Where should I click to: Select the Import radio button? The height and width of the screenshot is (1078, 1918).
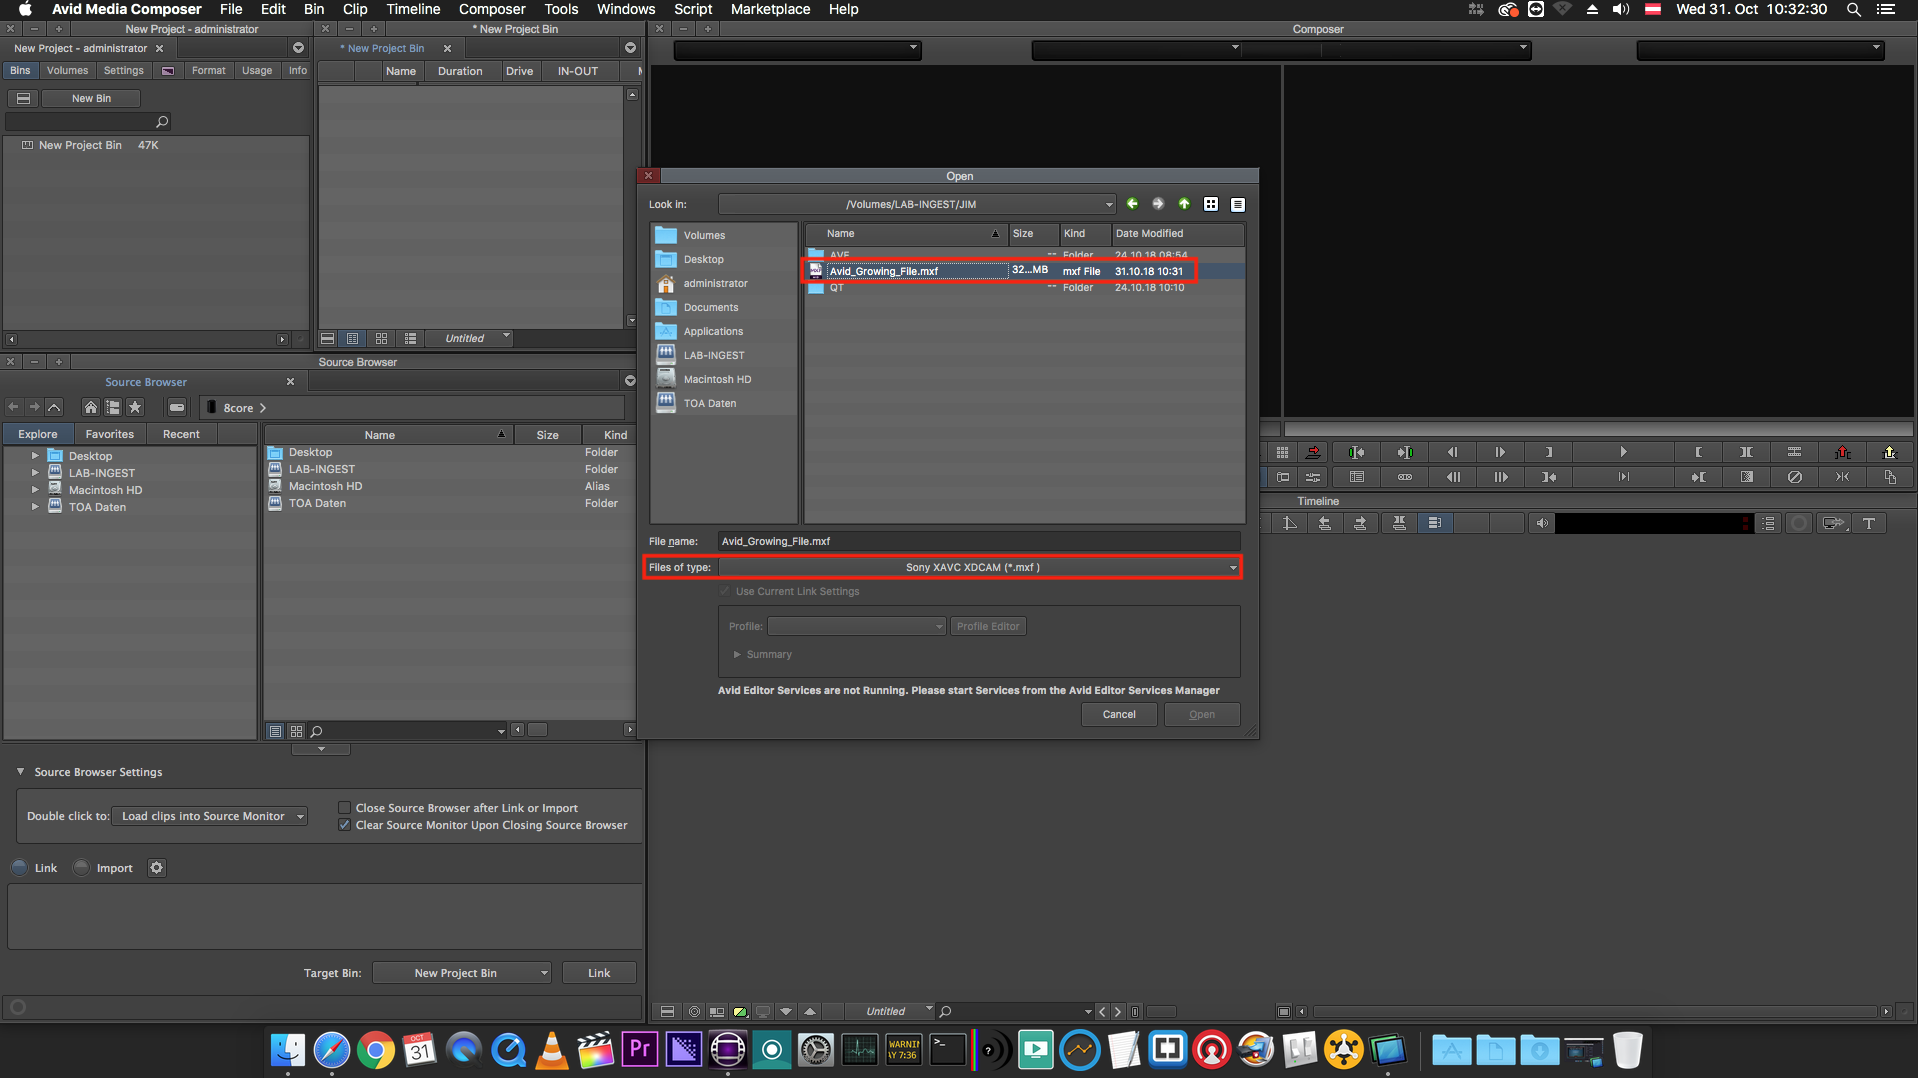click(x=82, y=868)
